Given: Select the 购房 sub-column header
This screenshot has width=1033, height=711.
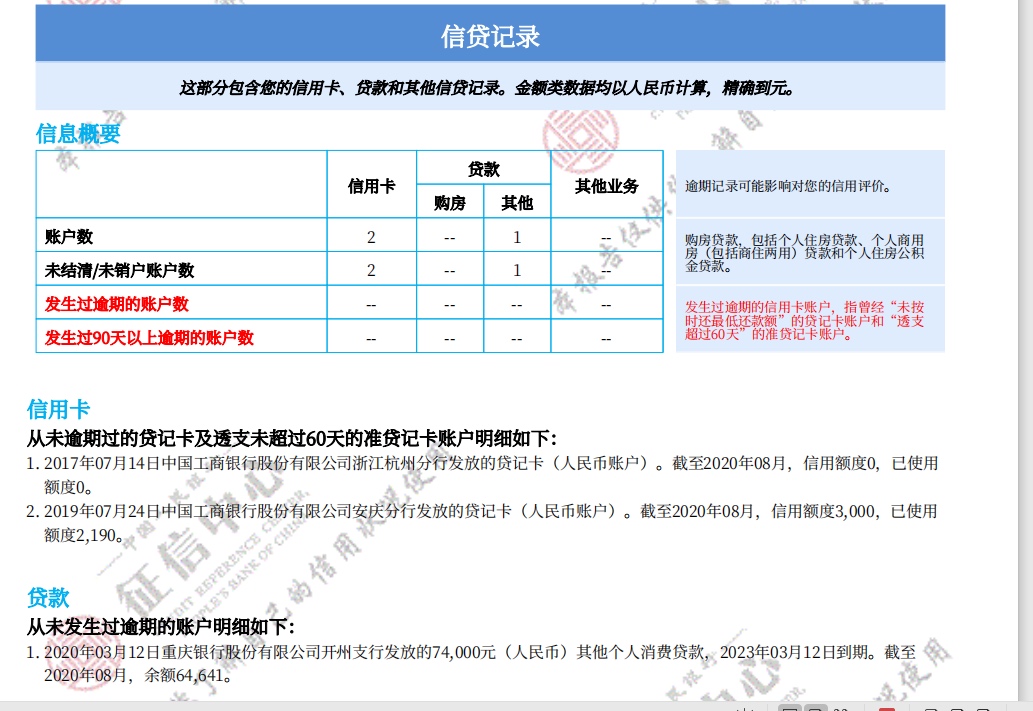Looking at the screenshot, I should [x=450, y=203].
